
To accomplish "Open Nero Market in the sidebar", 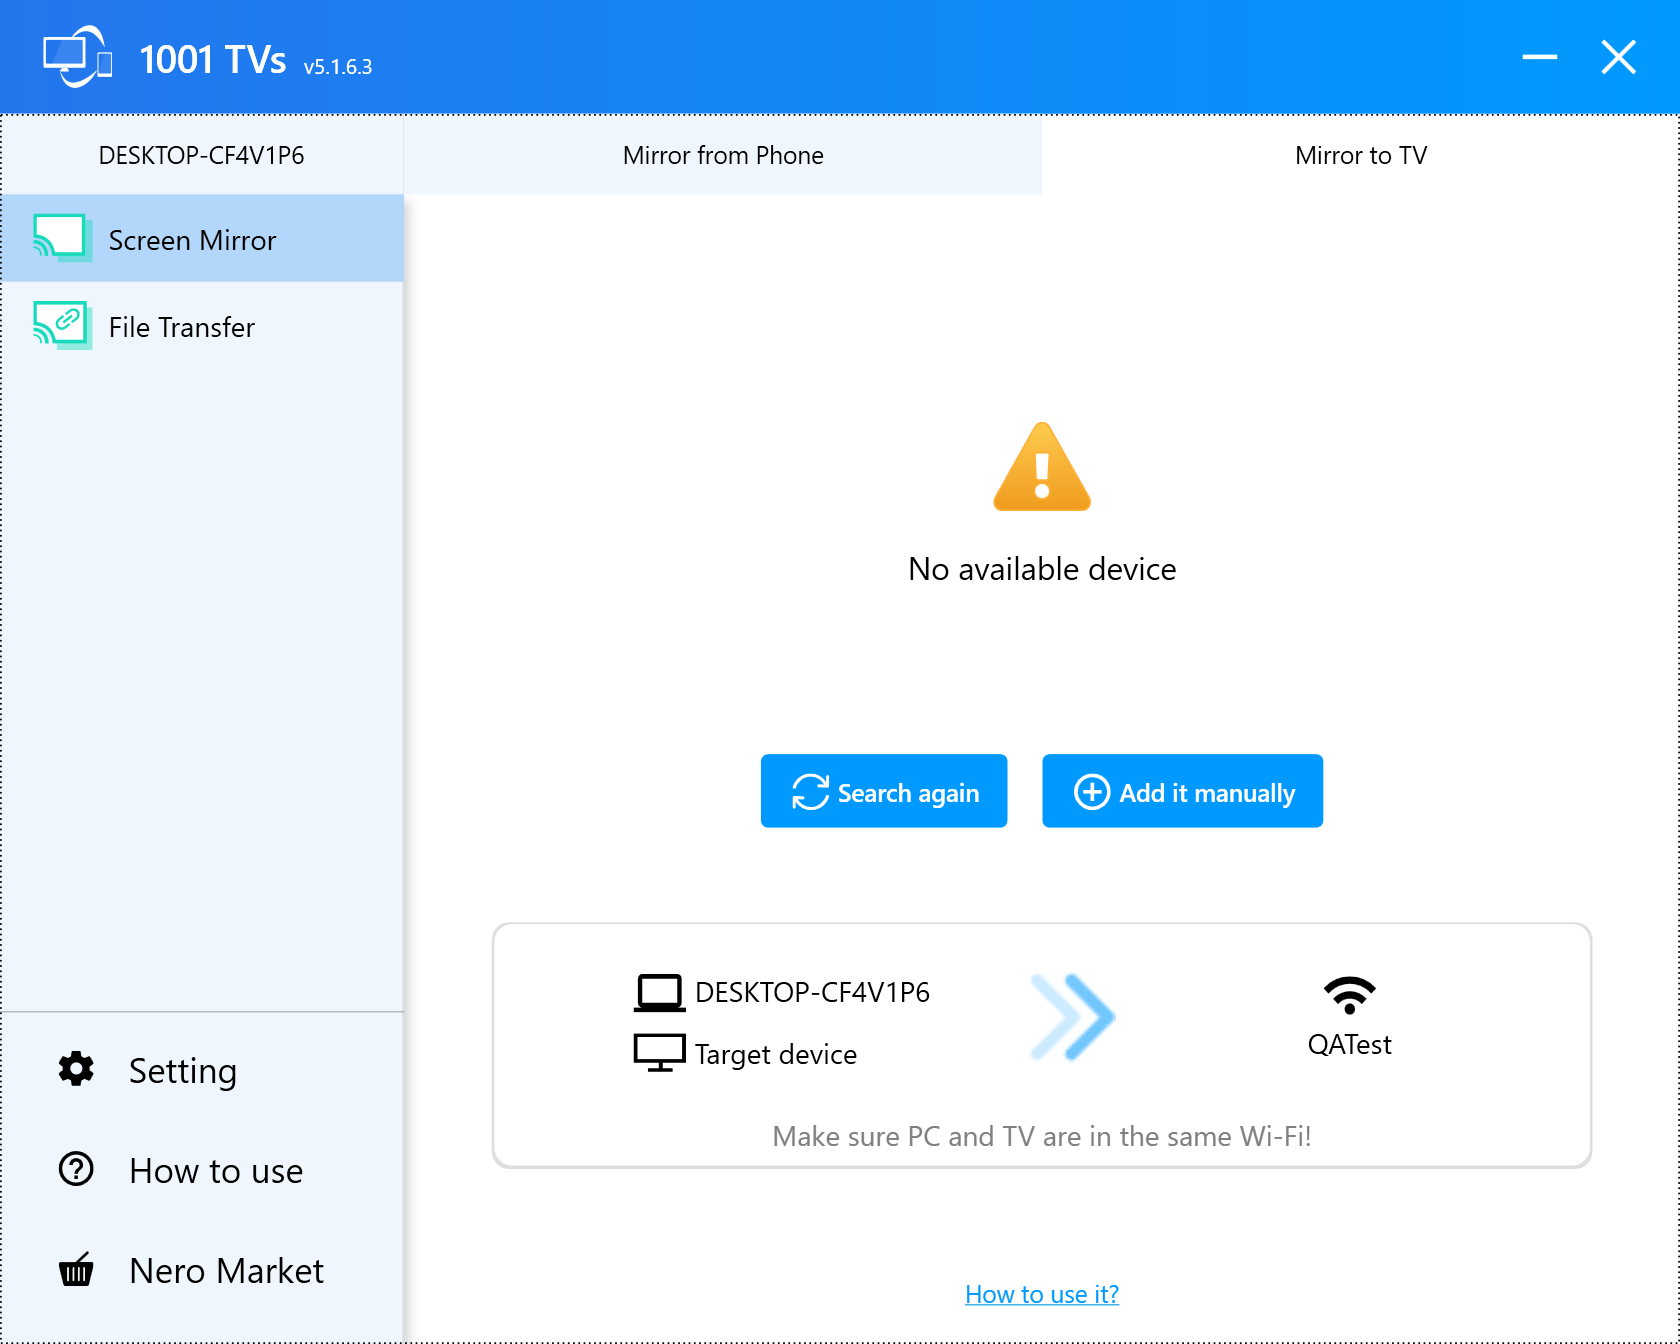I will [203, 1270].
